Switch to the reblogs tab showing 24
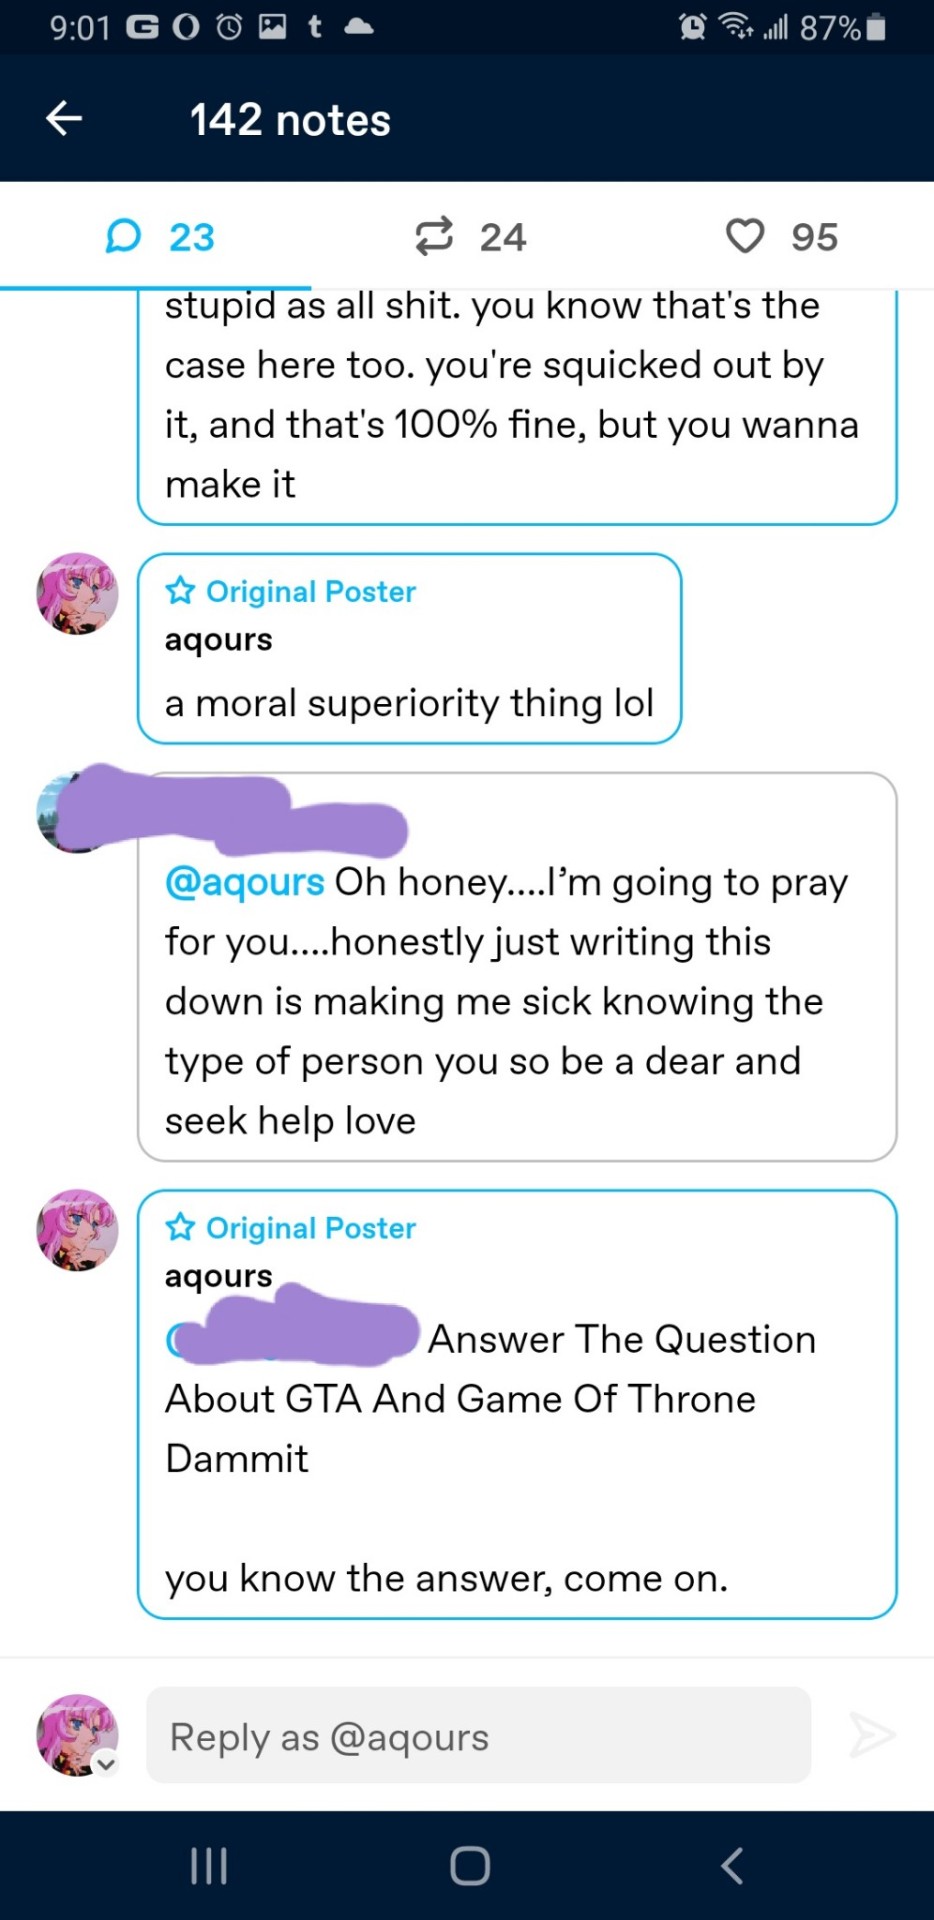The image size is (934, 1920). tap(470, 237)
